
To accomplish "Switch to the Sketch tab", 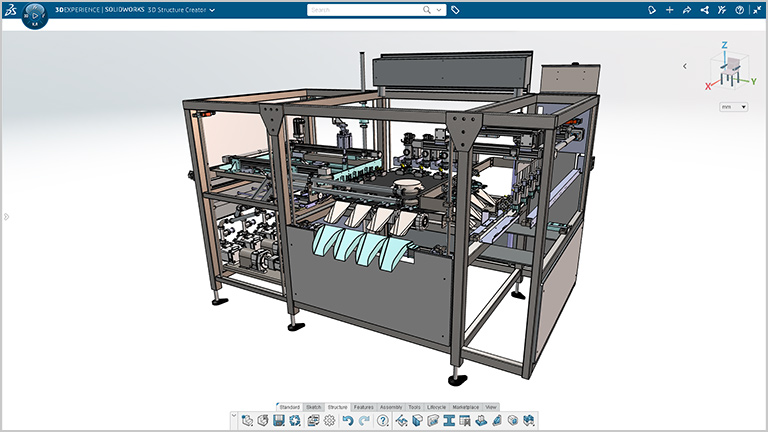I will tap(313, 407).
